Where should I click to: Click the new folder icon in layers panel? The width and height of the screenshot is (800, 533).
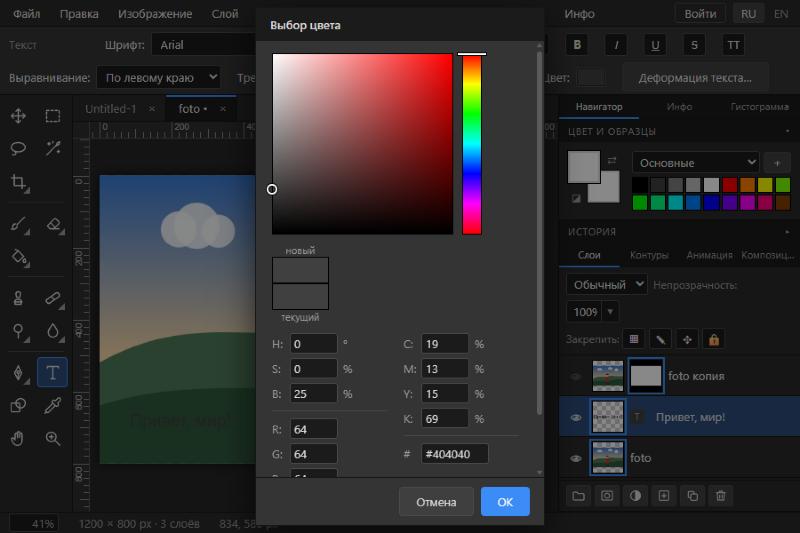pos(579,496)
